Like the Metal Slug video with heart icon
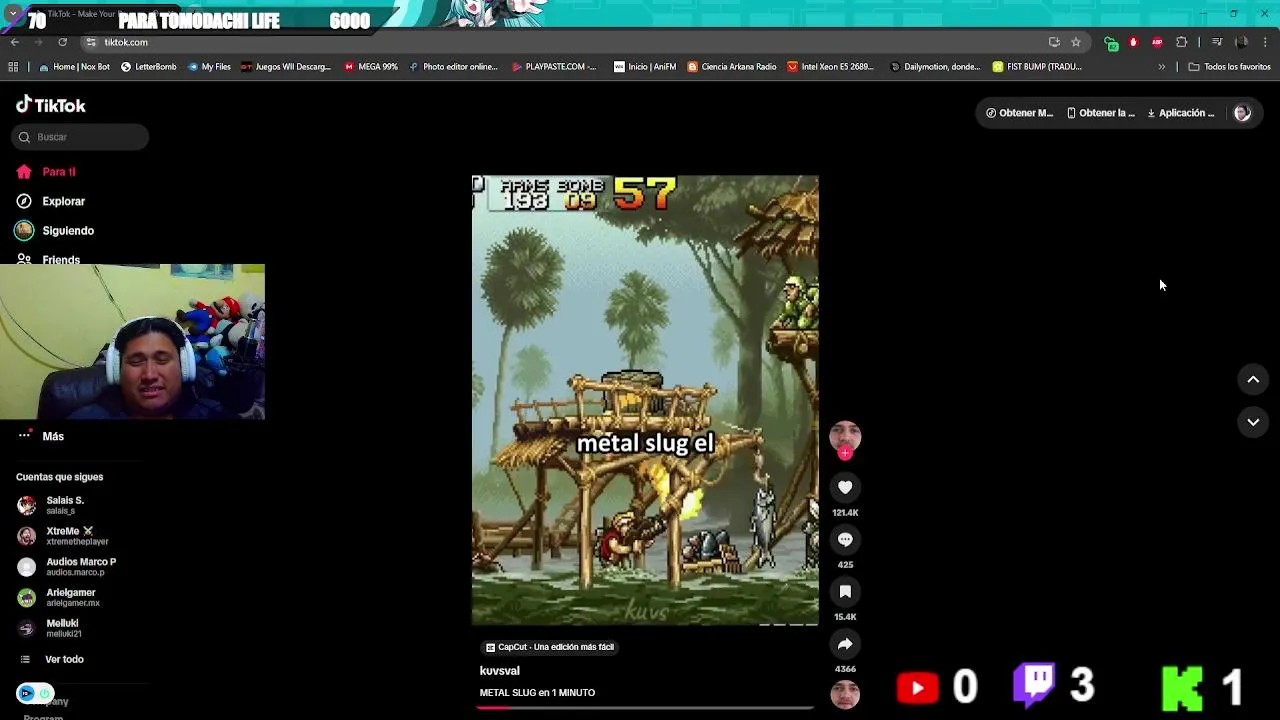The image size is (1280, 720). point(845,487)
